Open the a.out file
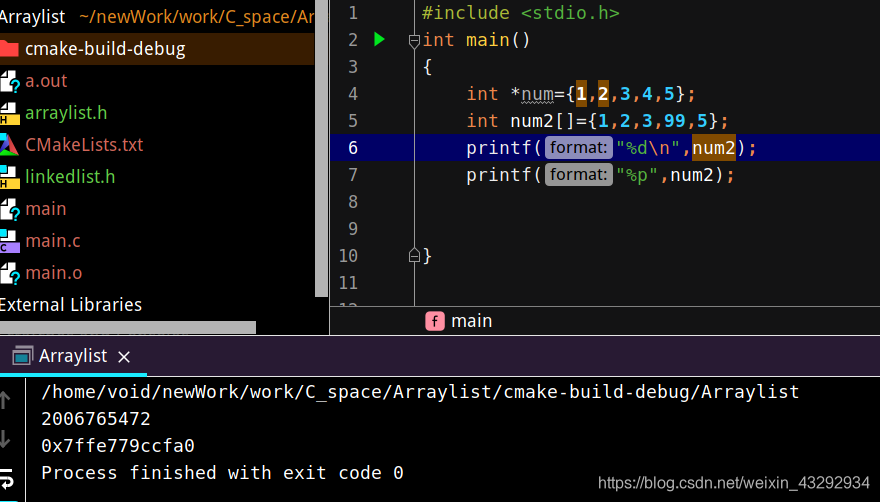880x502 pixels. 46,81
